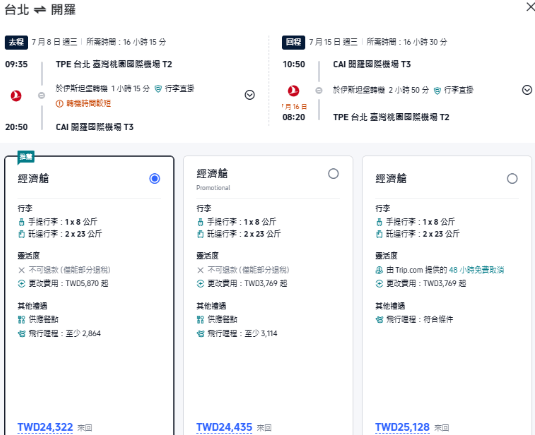Open the 48-hour free cancellation link

476,270
